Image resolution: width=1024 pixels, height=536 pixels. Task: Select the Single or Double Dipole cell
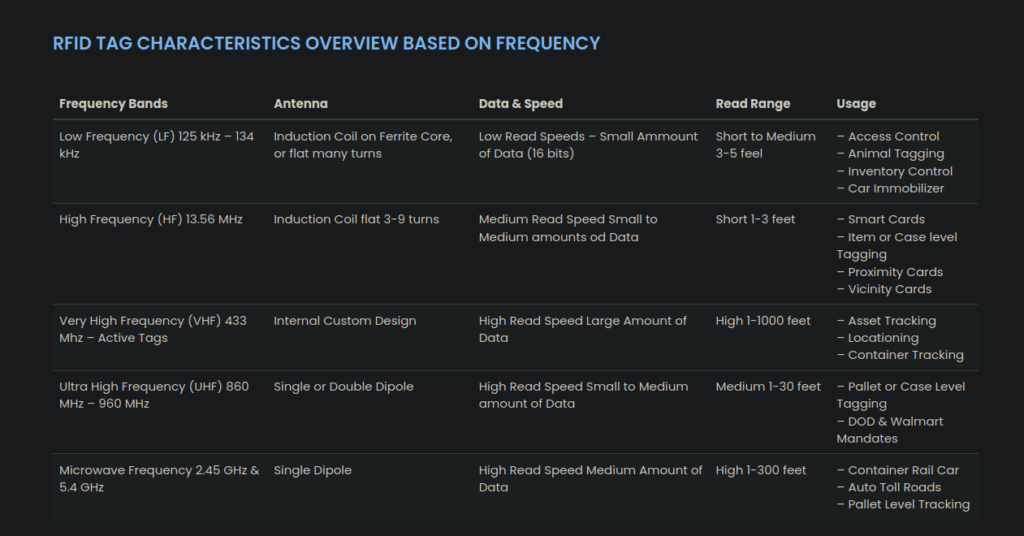click(344, 386)
